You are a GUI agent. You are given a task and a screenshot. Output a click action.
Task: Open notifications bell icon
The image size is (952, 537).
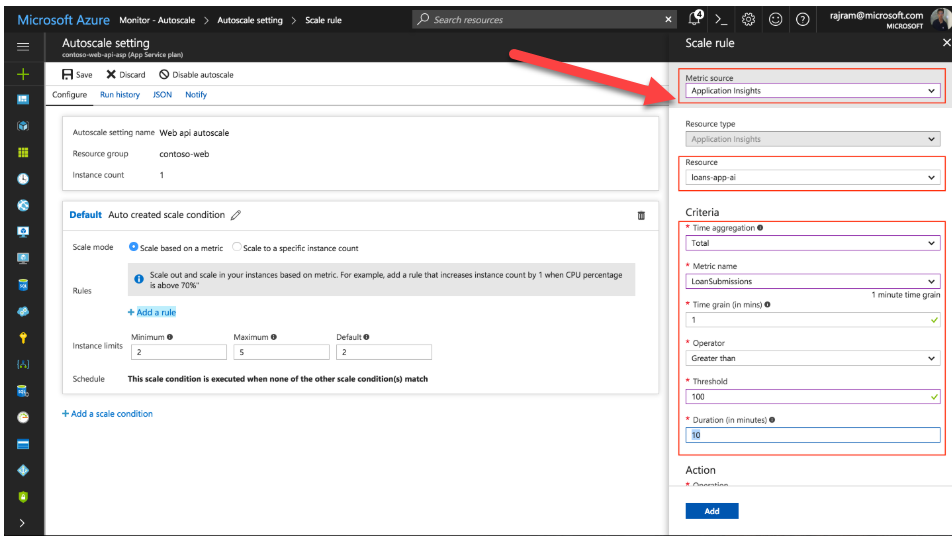pos(695,18)
